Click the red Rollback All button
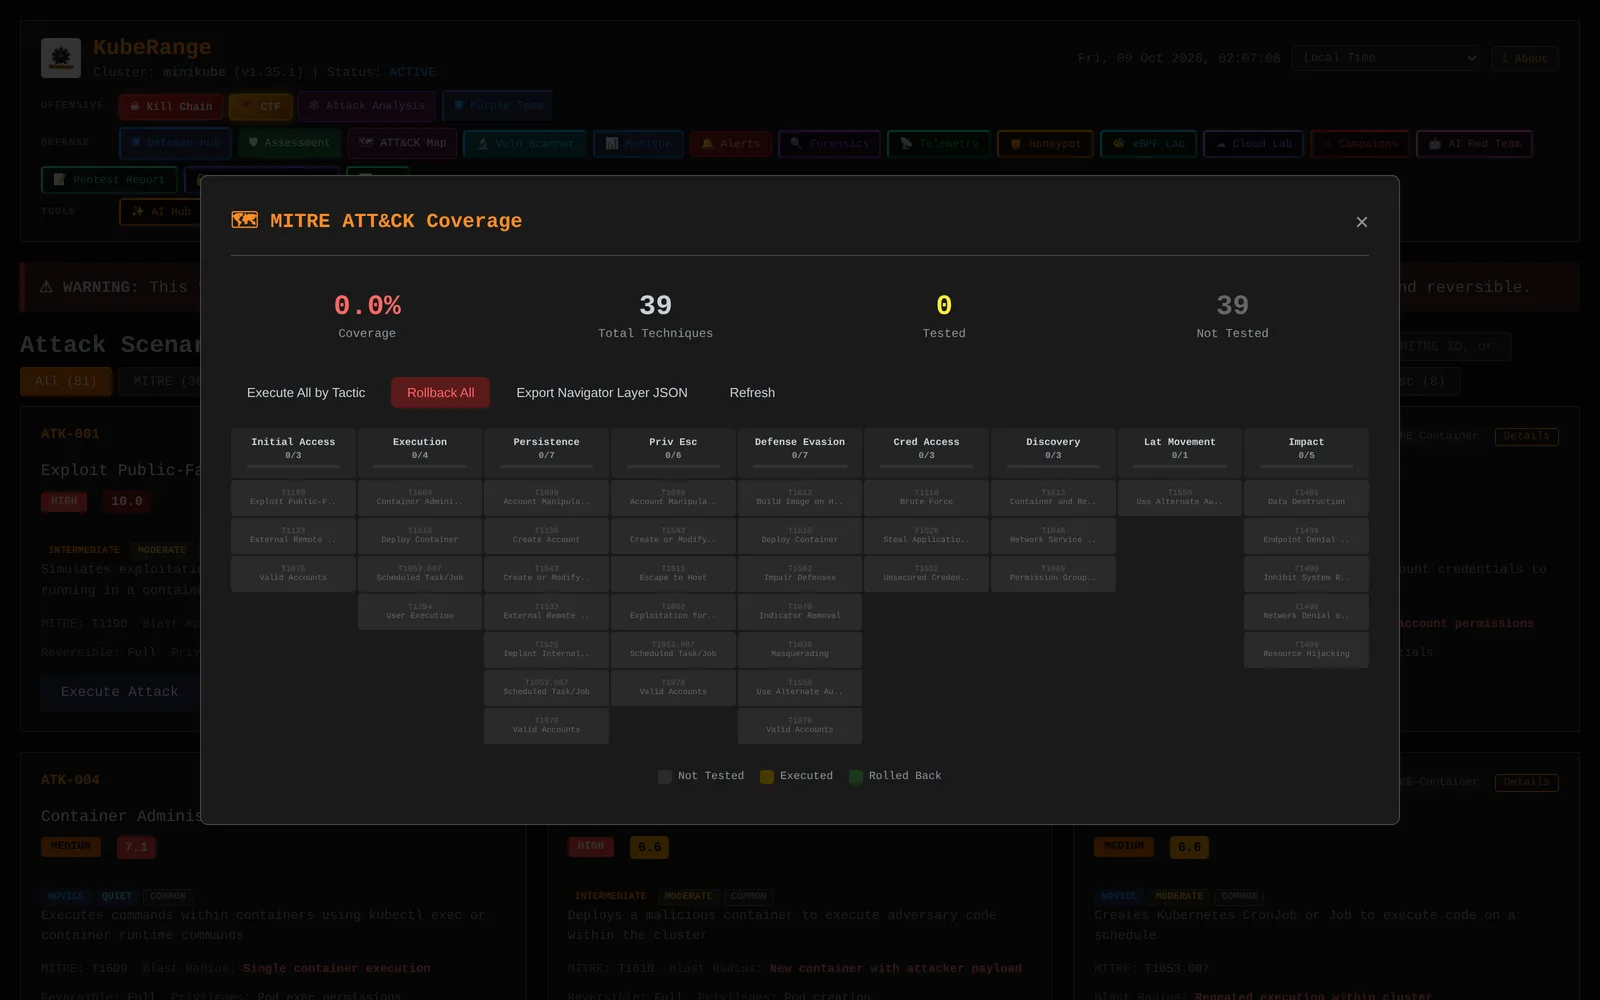1600x1000 pixels. (440, 393)
